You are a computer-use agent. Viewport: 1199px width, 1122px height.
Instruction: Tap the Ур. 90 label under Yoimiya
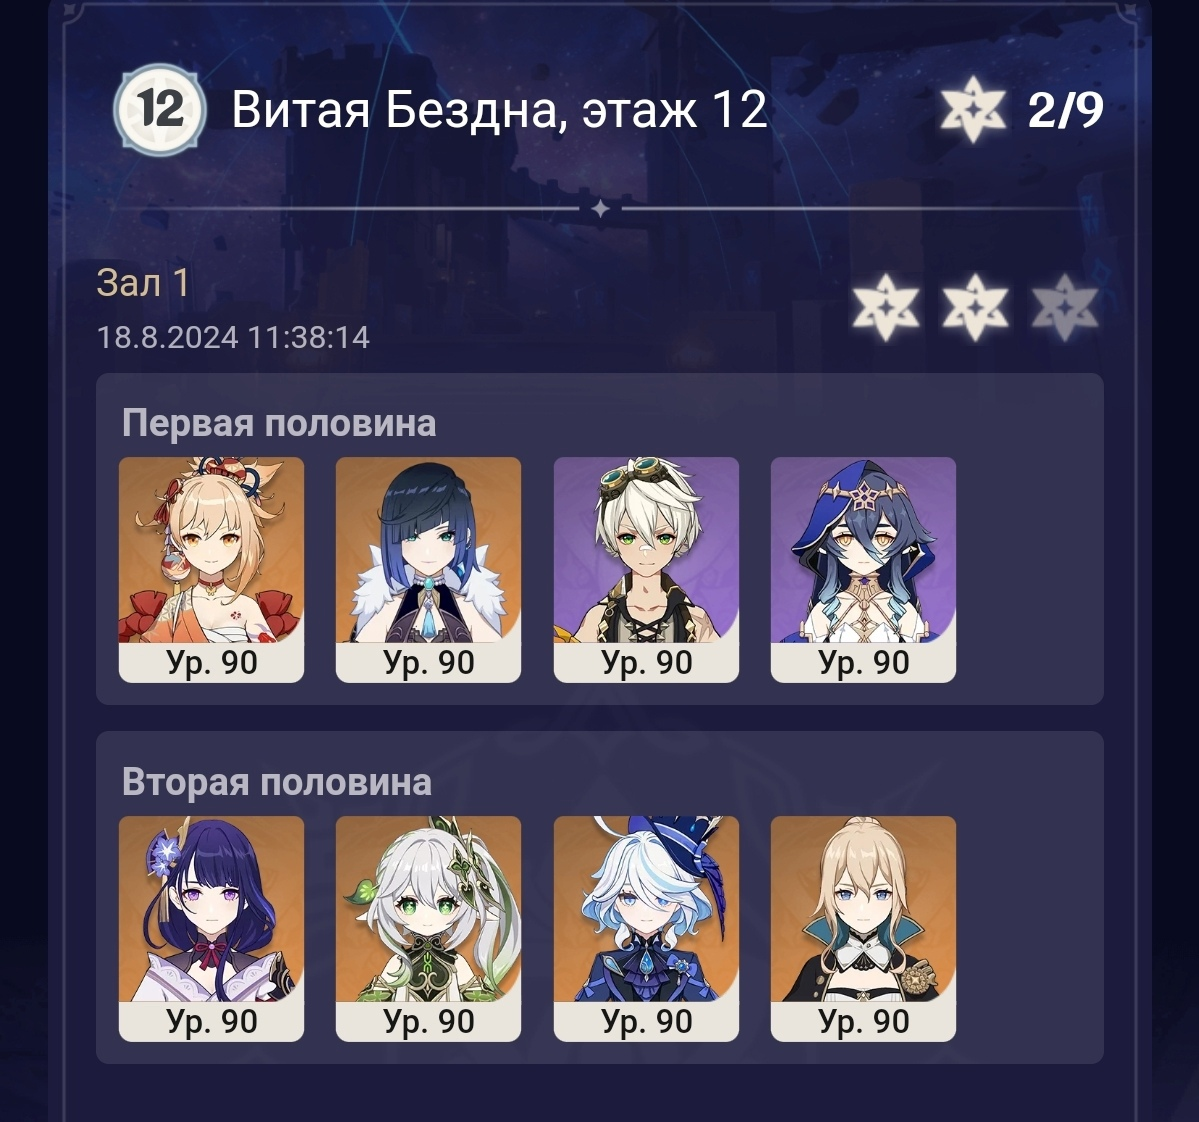212,663
